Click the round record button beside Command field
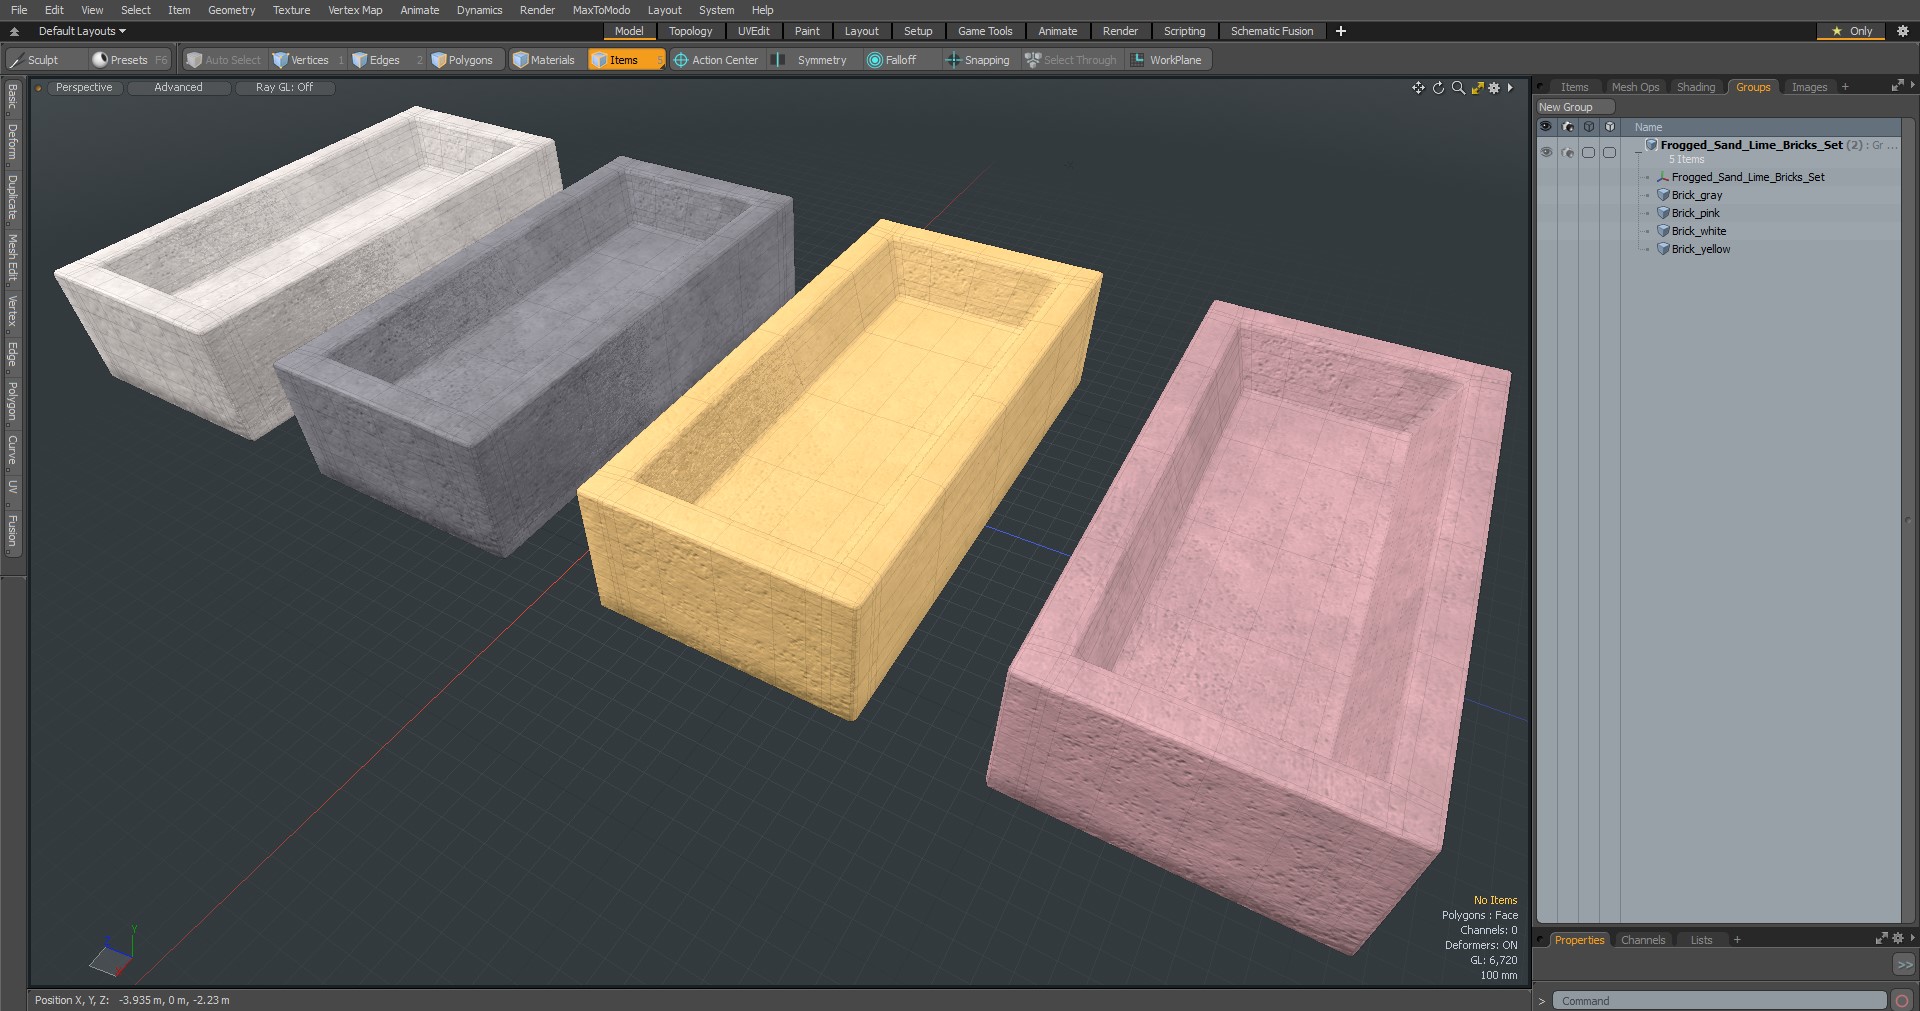The image size is (1920, 1011). point(1902,1001)
